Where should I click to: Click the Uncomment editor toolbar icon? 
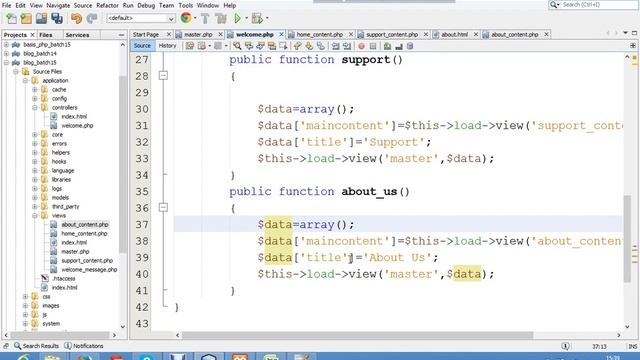(399, 46)
